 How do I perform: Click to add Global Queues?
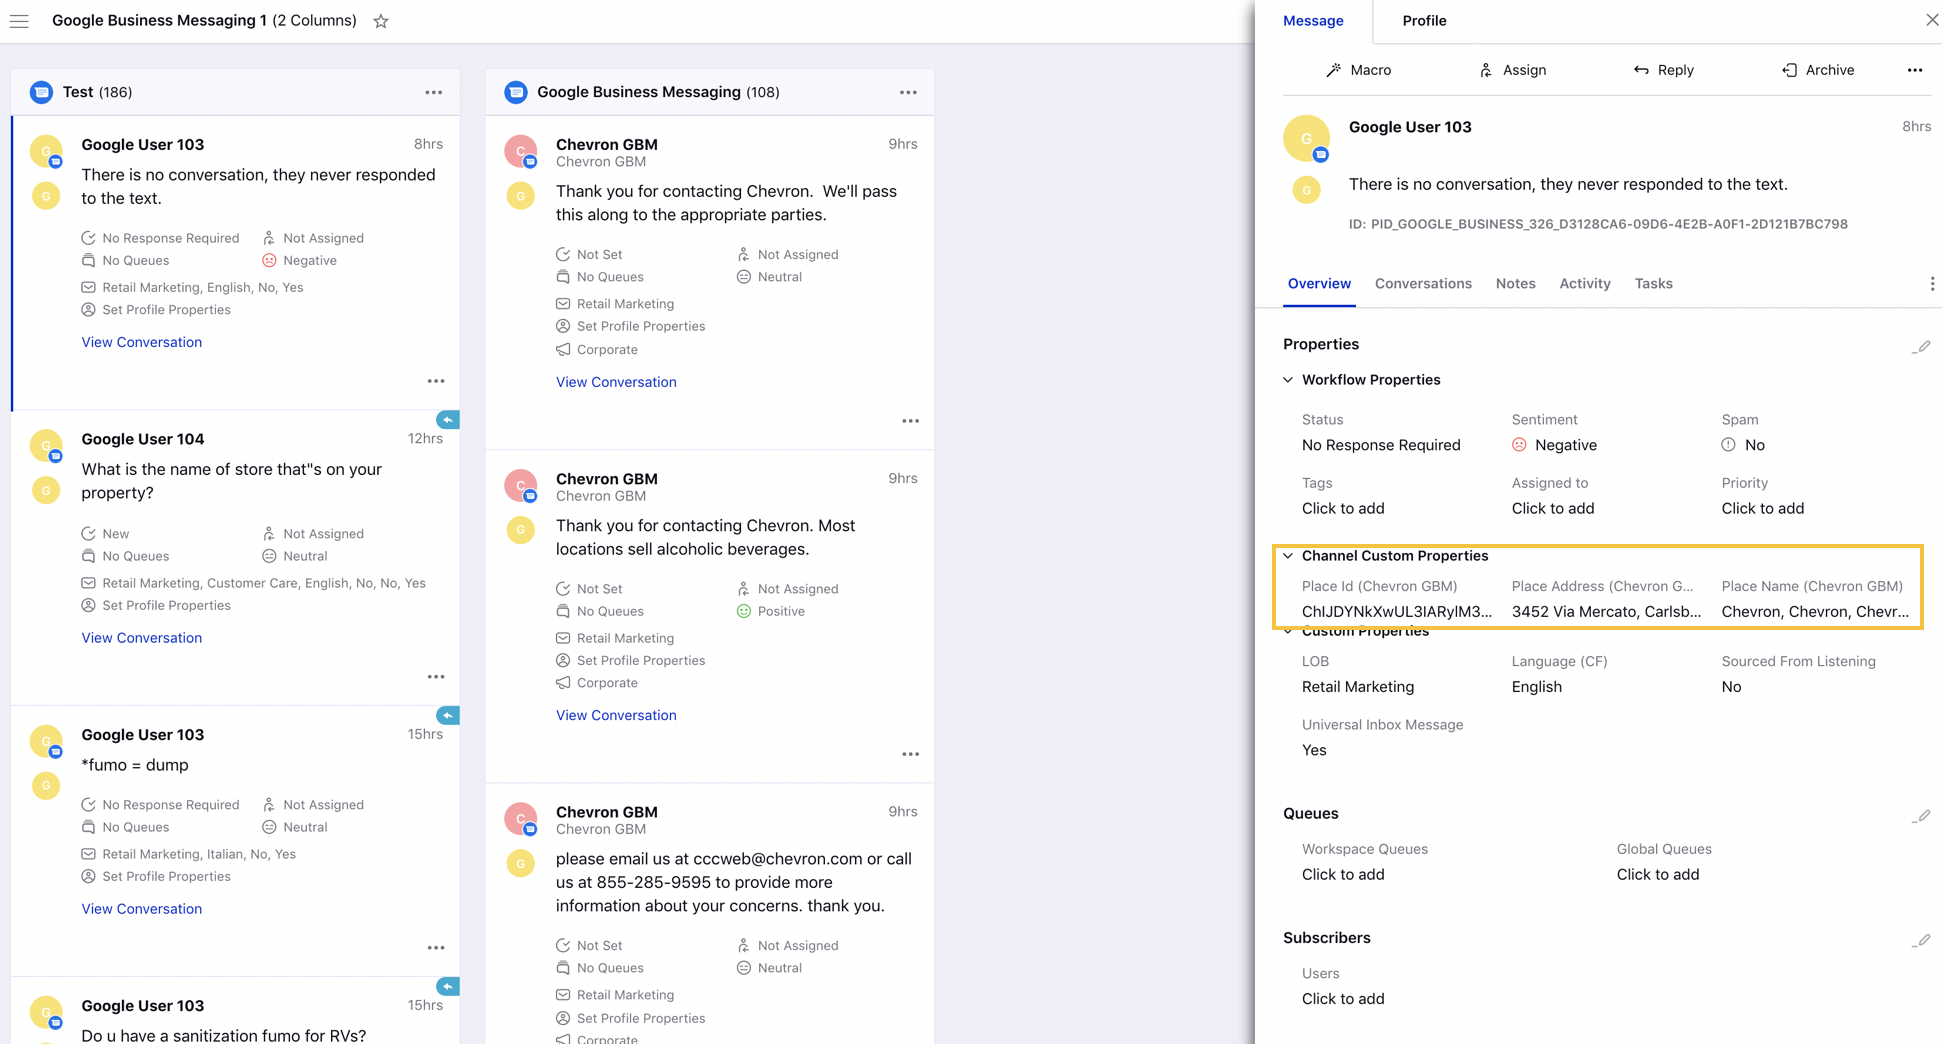click(1658, 874)
